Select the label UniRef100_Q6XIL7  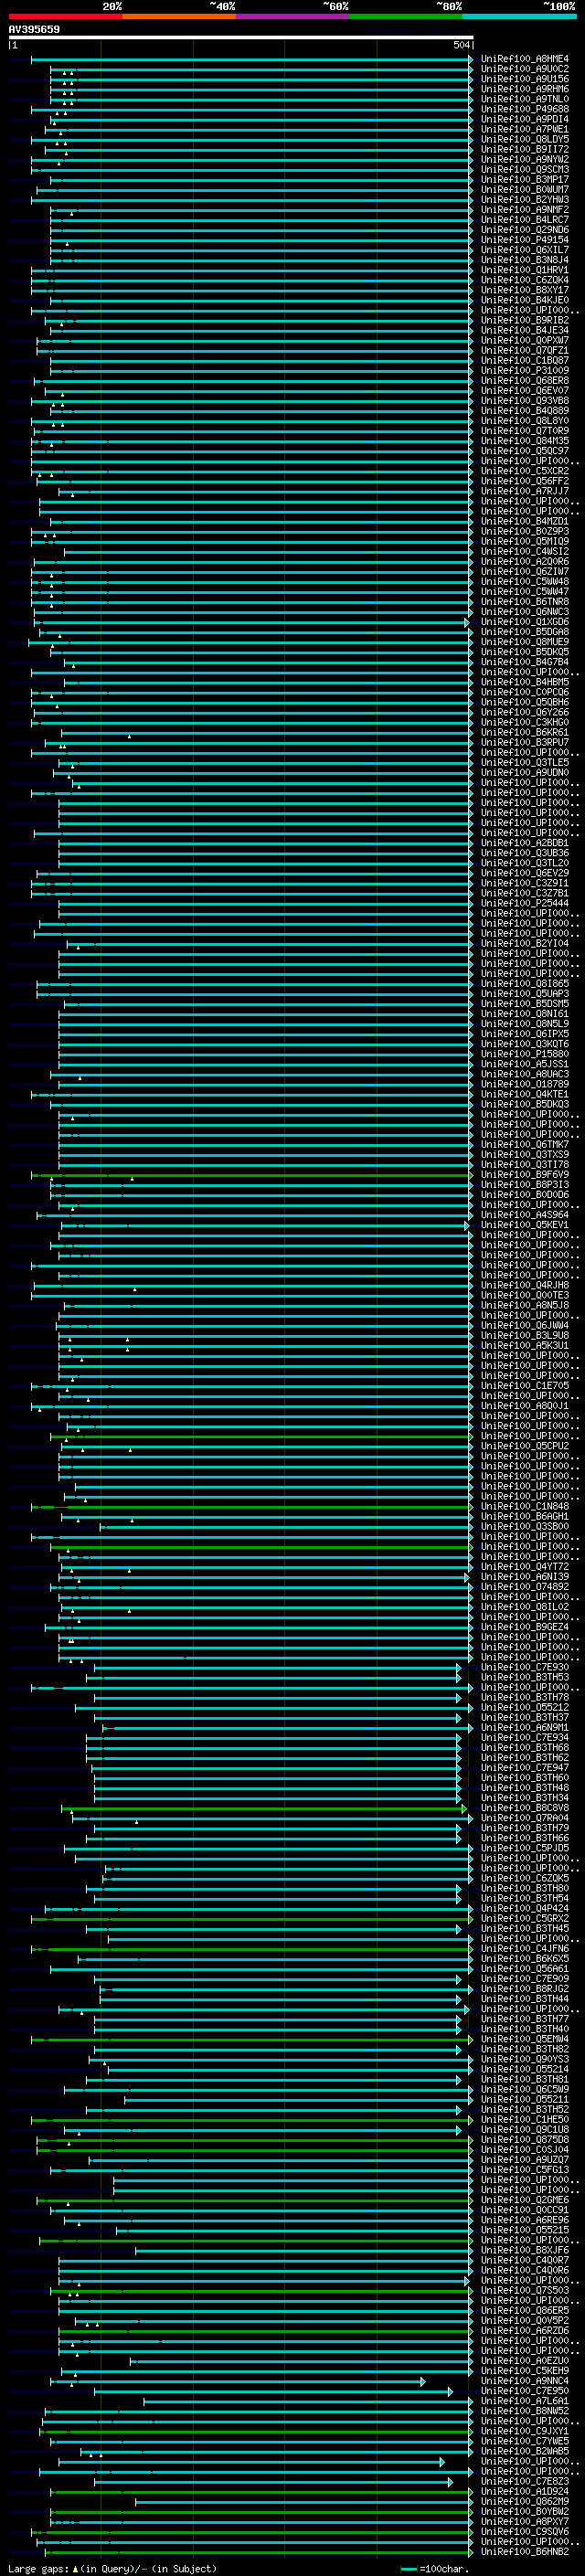pyautogui.click(x=525, y=250)
